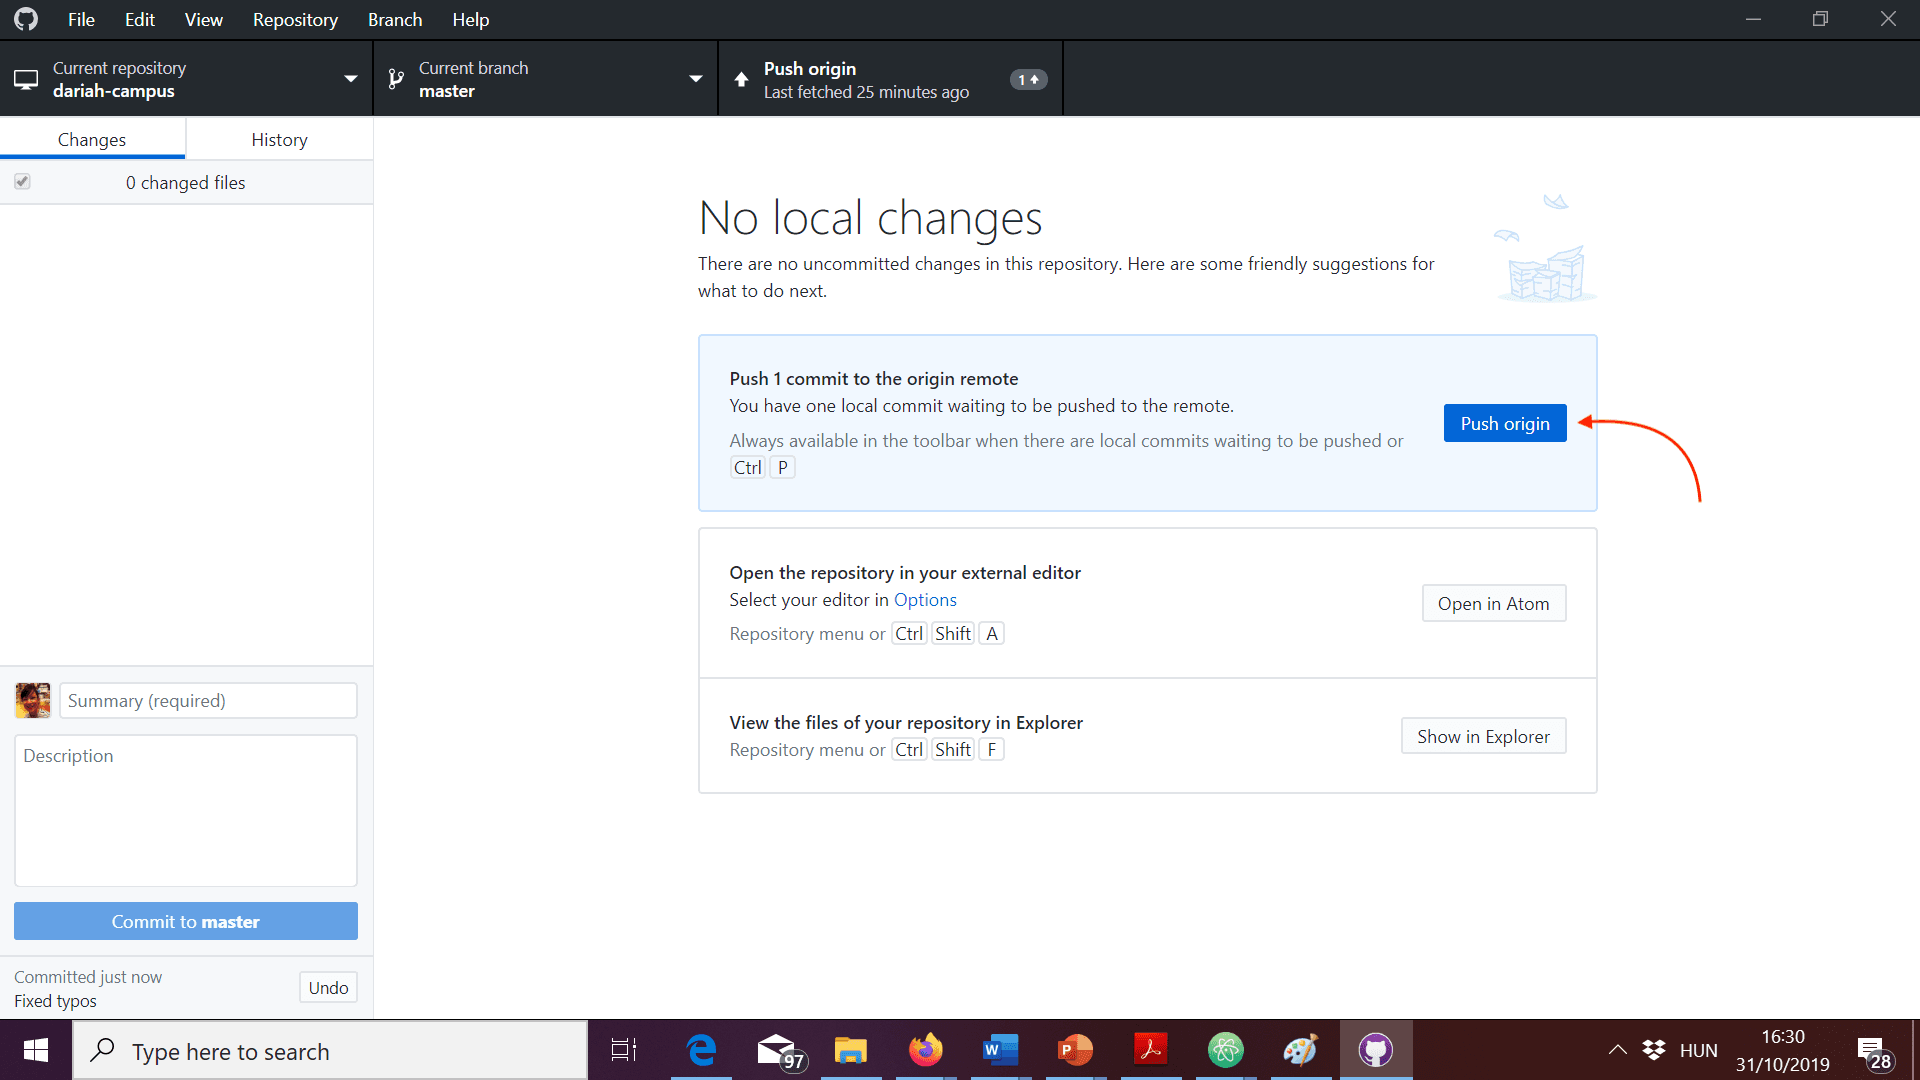Screen dimensions: 1920x1080
Task: Open the Branch menu
Action: [395, 20]
